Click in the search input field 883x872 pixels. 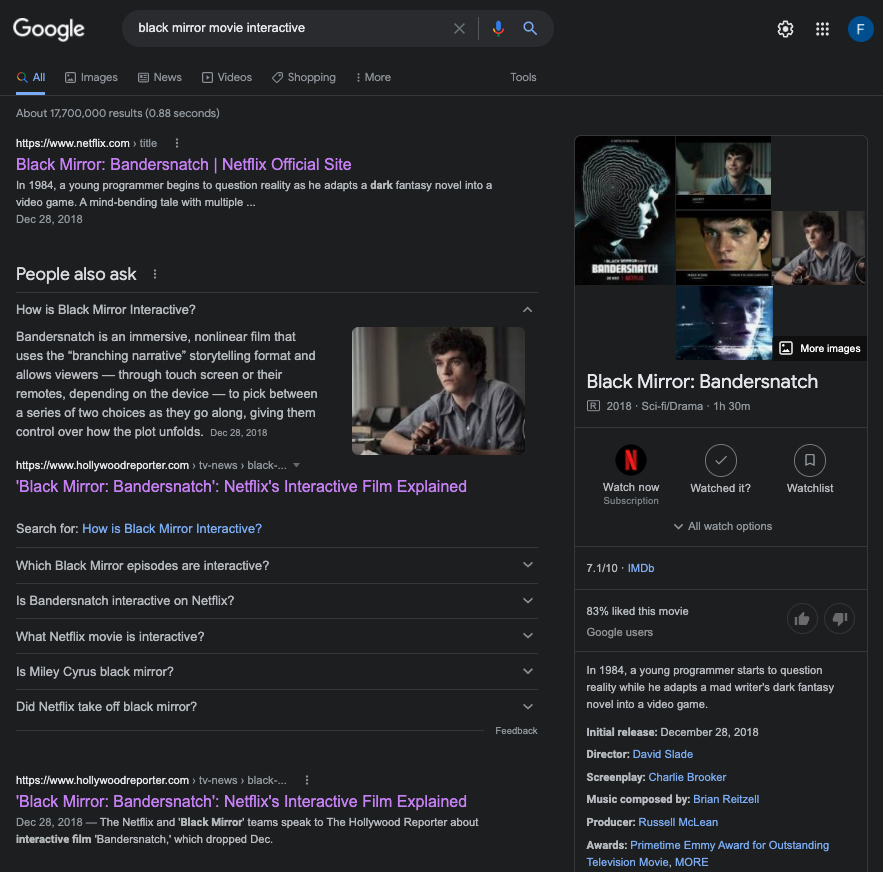coord(290,28)
